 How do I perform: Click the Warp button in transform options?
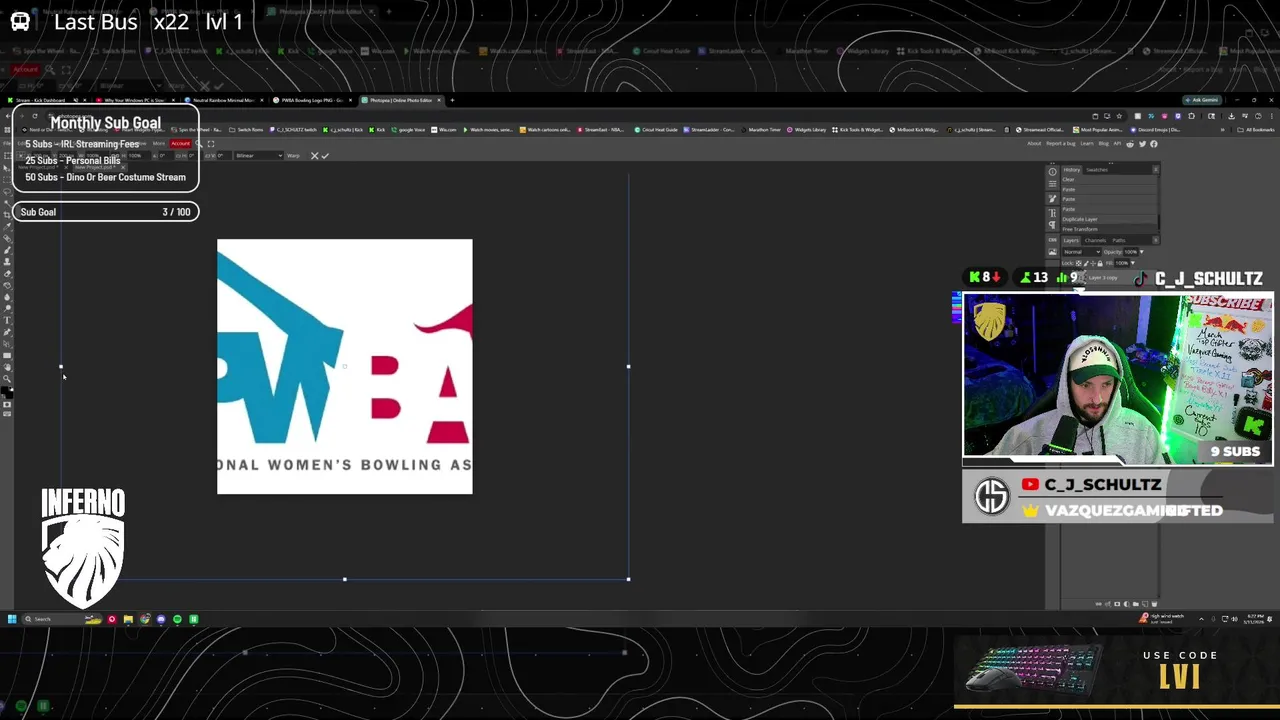coord(293,156)
